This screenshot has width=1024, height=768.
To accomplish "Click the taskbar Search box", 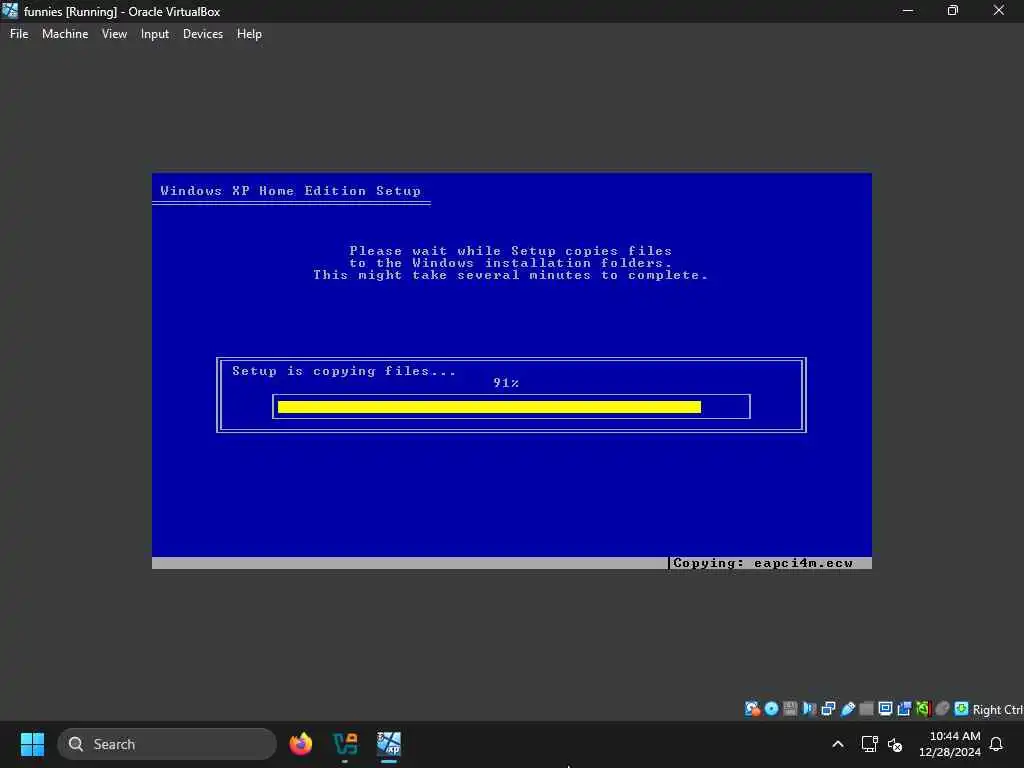I will click(x=167, y=744).
